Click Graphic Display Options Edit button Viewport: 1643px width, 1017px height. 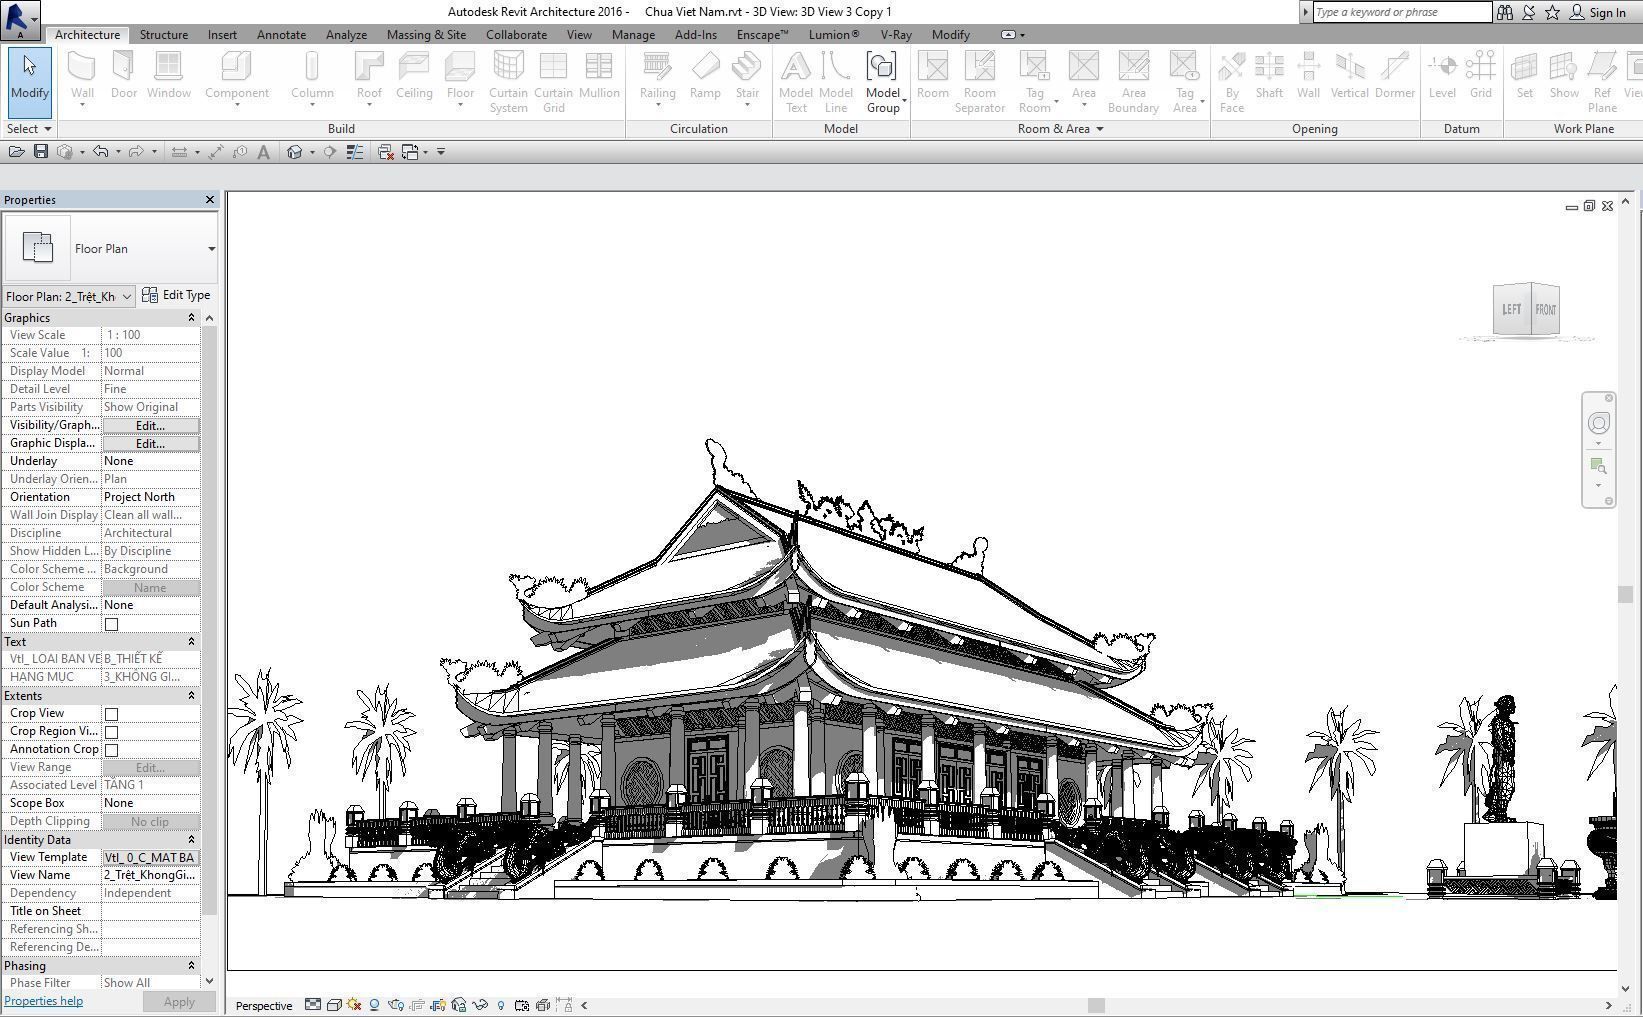coord(150,443)
